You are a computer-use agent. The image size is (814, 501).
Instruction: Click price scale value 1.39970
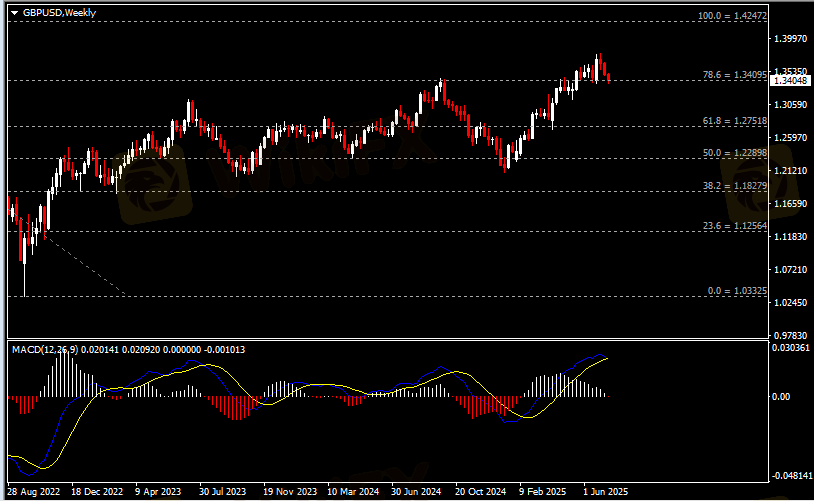click(791, 38)
